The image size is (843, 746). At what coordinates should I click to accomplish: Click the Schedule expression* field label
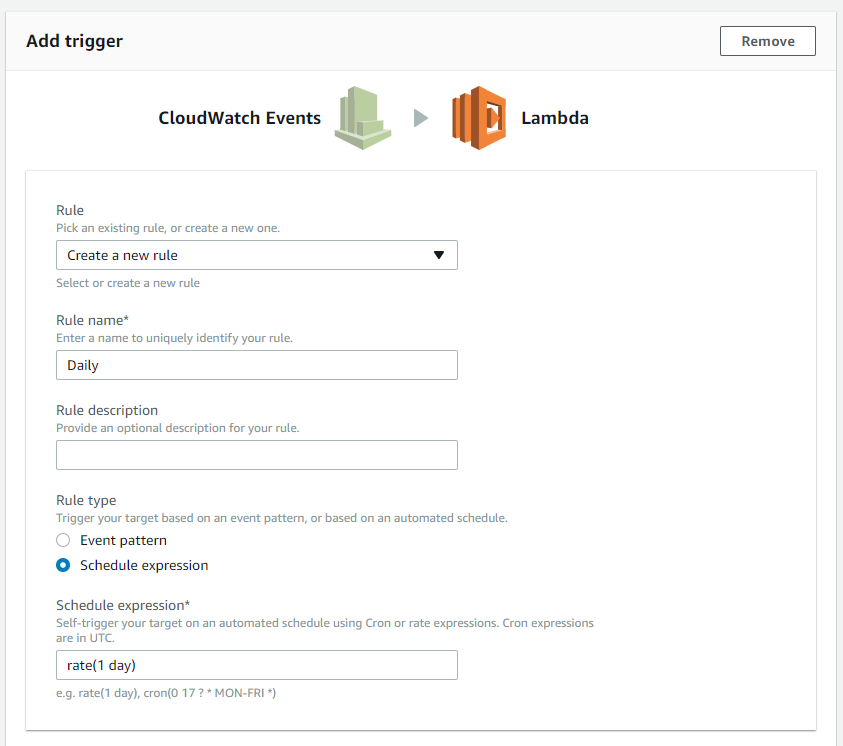(123, 606)
